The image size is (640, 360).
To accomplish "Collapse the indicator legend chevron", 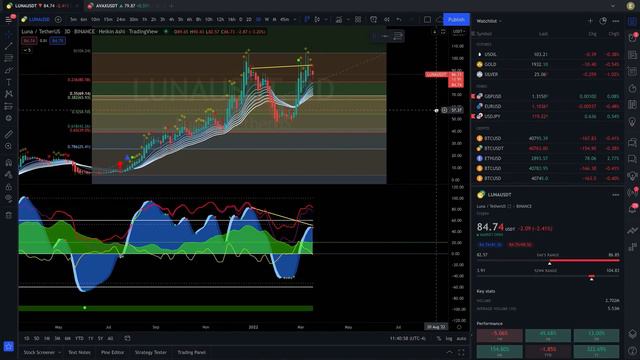I will [27, 50].
